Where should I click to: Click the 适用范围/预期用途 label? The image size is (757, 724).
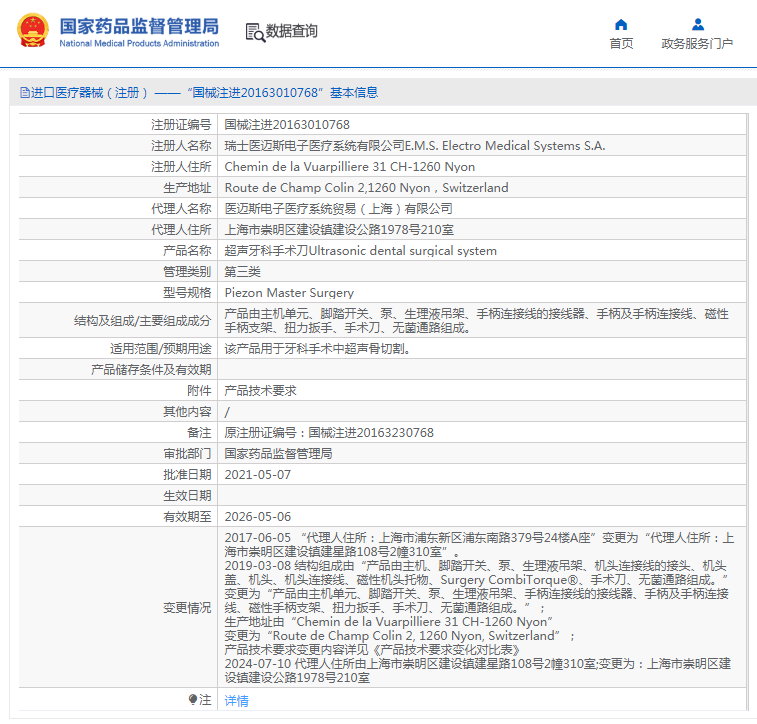pyautogui.click(x=161, y=348)
